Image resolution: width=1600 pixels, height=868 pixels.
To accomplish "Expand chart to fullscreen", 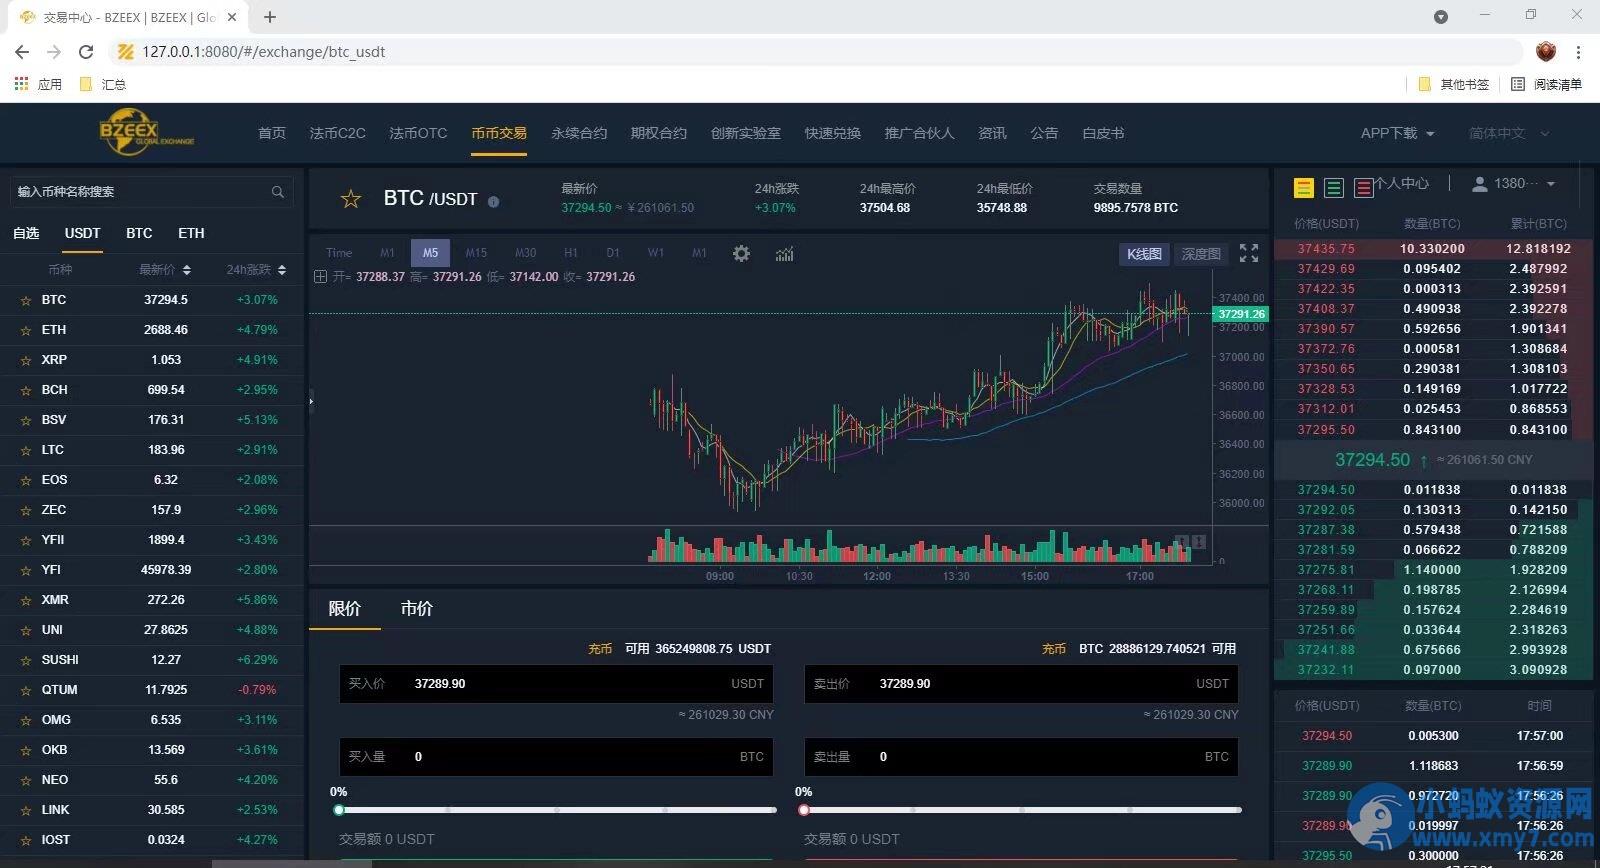I will point(1249,253).
